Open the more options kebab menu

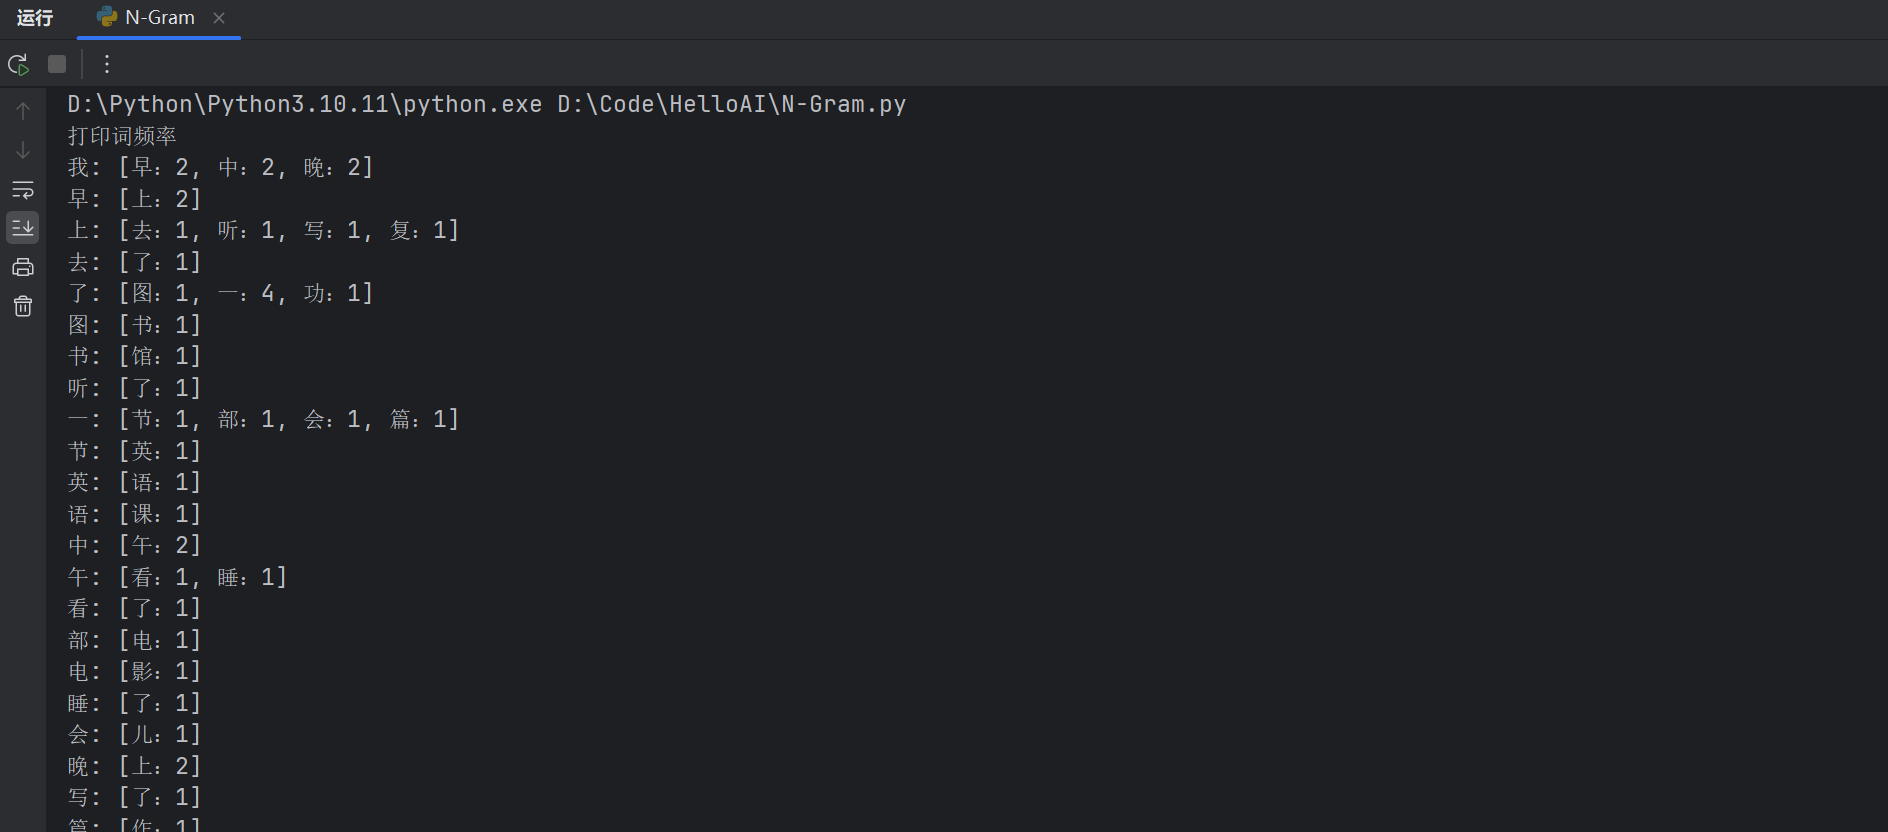107,64
